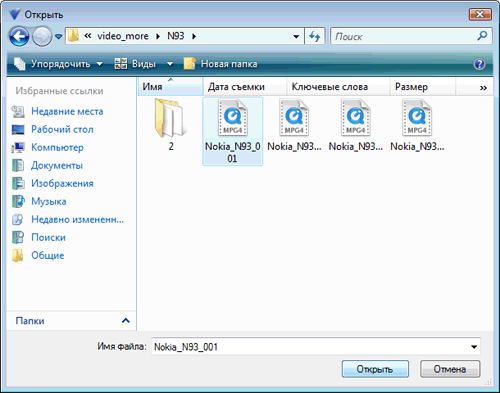500x393 pixels.
Task: Click the folder icon in address bar
Action: [x=73, y=36]
